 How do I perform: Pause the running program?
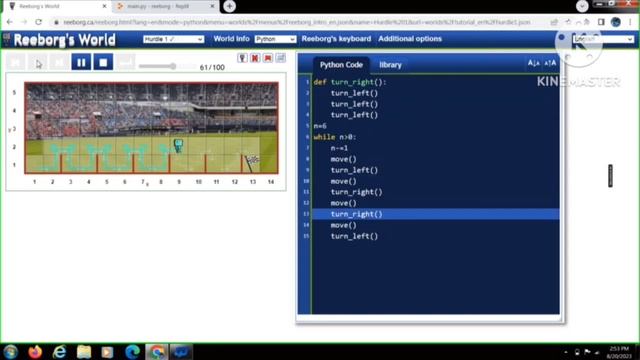tap(81, 62)
